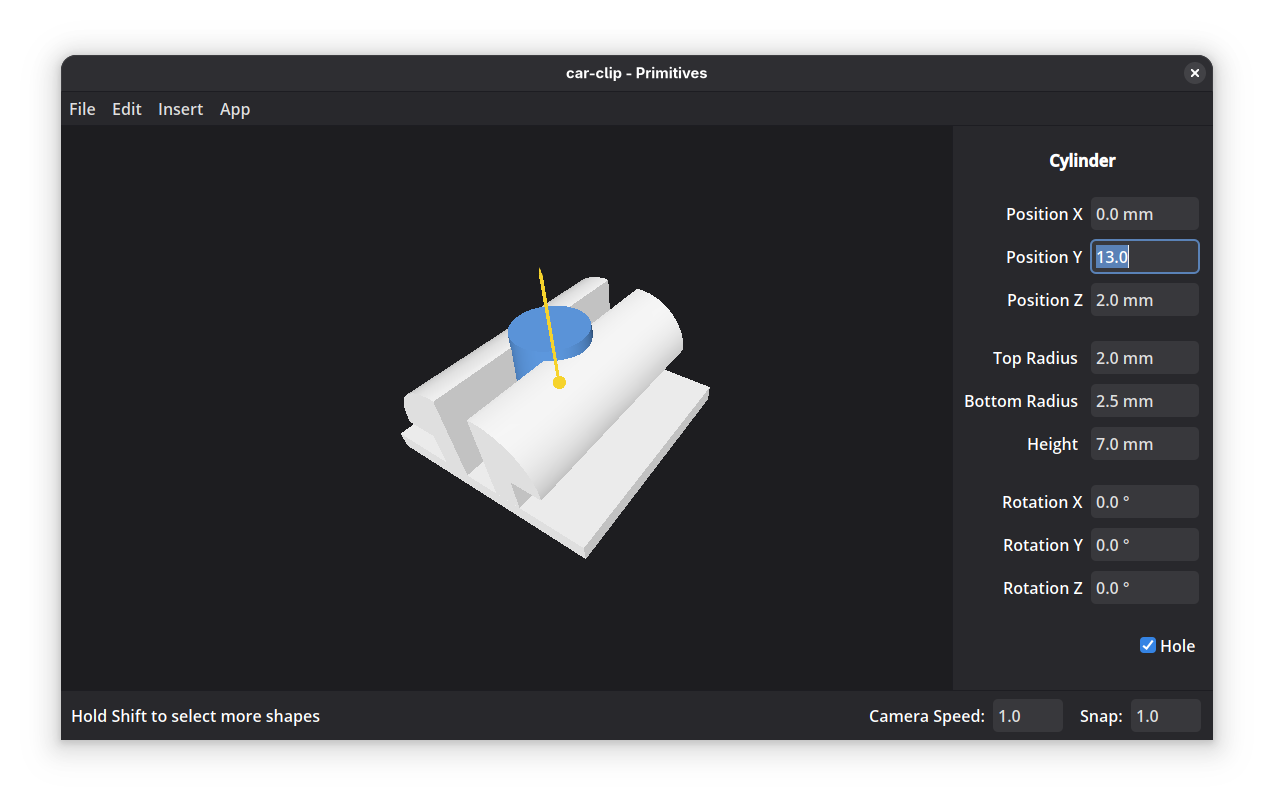
Task: Select the blue cylinder shape in viewport
Action: (x=530, y=340)
